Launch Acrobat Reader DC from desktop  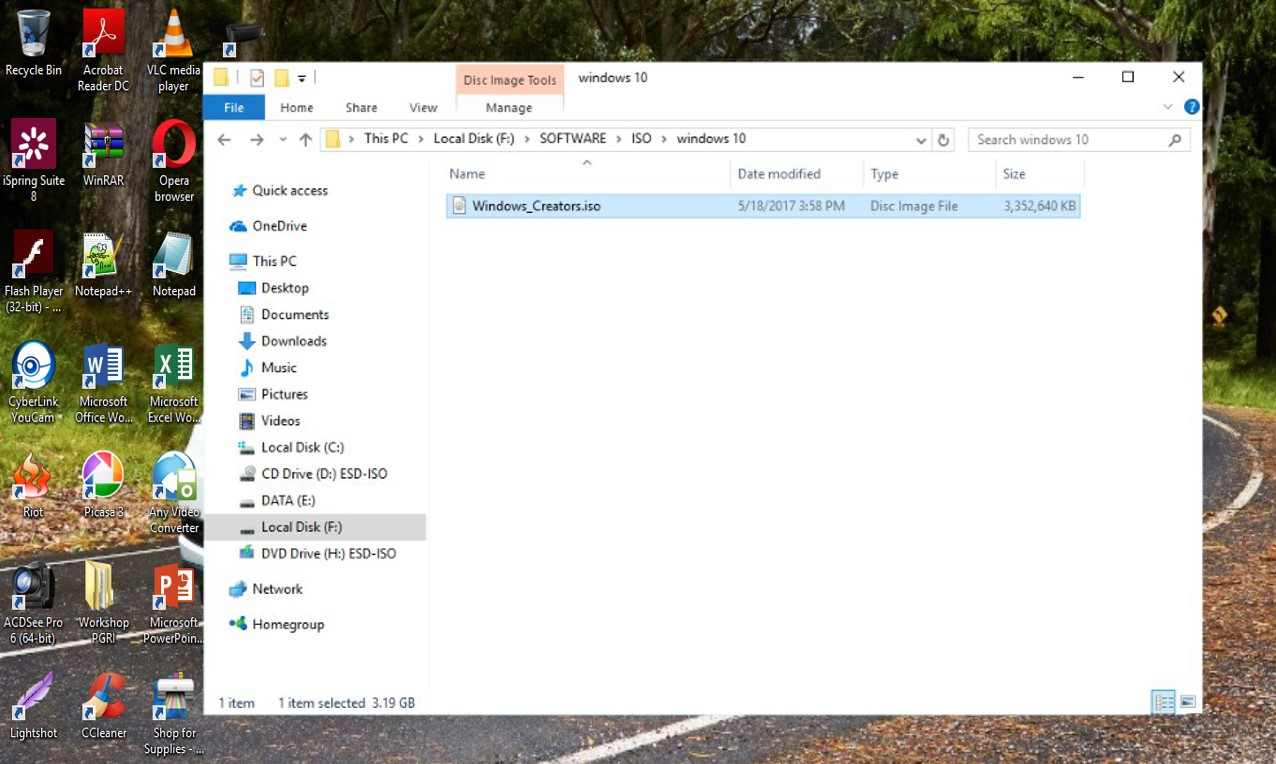click(103, 50)
